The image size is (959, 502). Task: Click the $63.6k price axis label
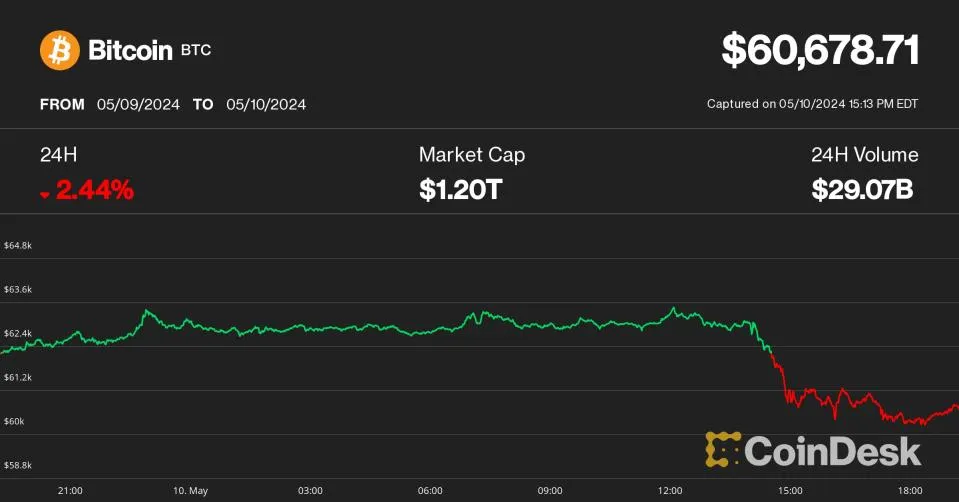[x=19, y=289]
